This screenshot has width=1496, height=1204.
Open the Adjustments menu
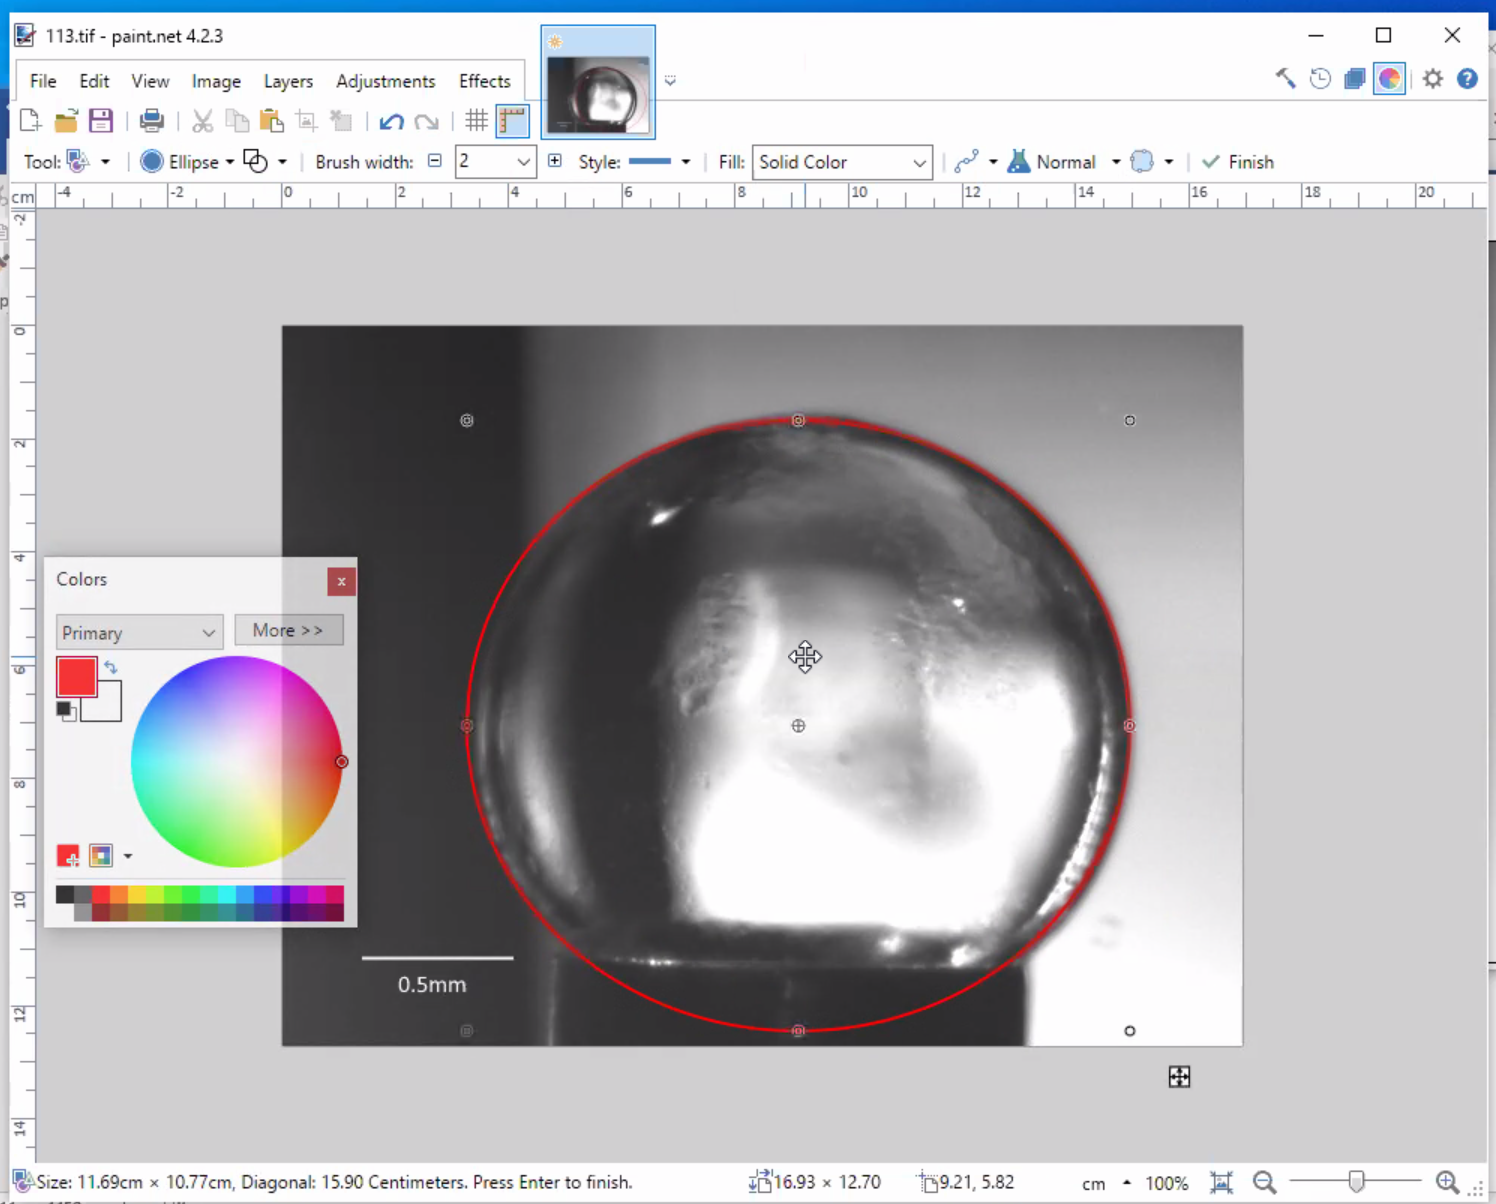point(385,81)
